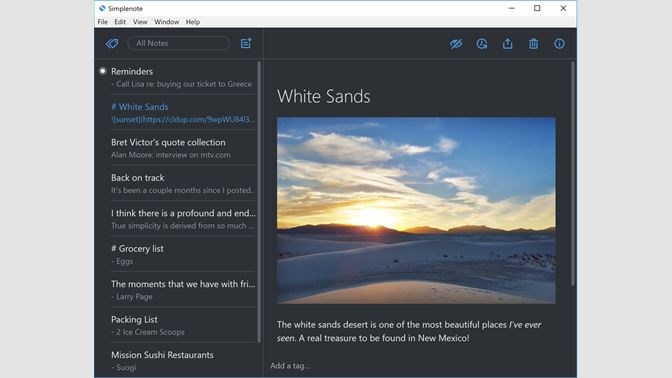Click the sunset desert image
The height and width of the screenshot is (378, 672).
(x=416, y=210)
